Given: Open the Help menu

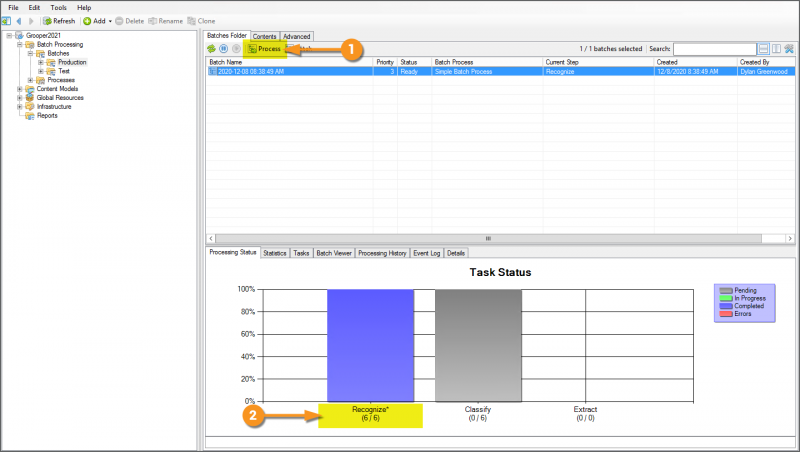Looking at the screenshot, I should 84,8.
